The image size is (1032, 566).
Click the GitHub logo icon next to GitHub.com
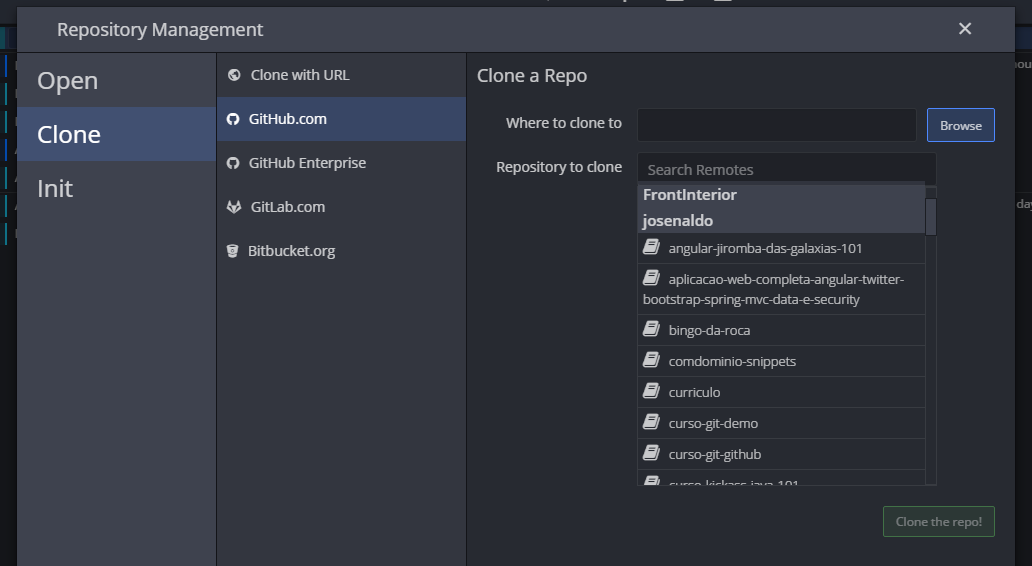[233, 119]
